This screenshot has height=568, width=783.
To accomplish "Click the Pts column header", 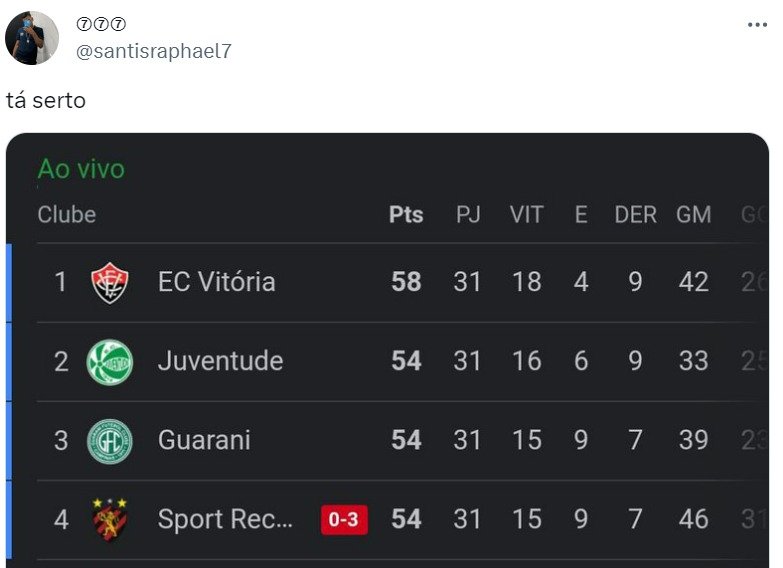I will click(406, 215).
